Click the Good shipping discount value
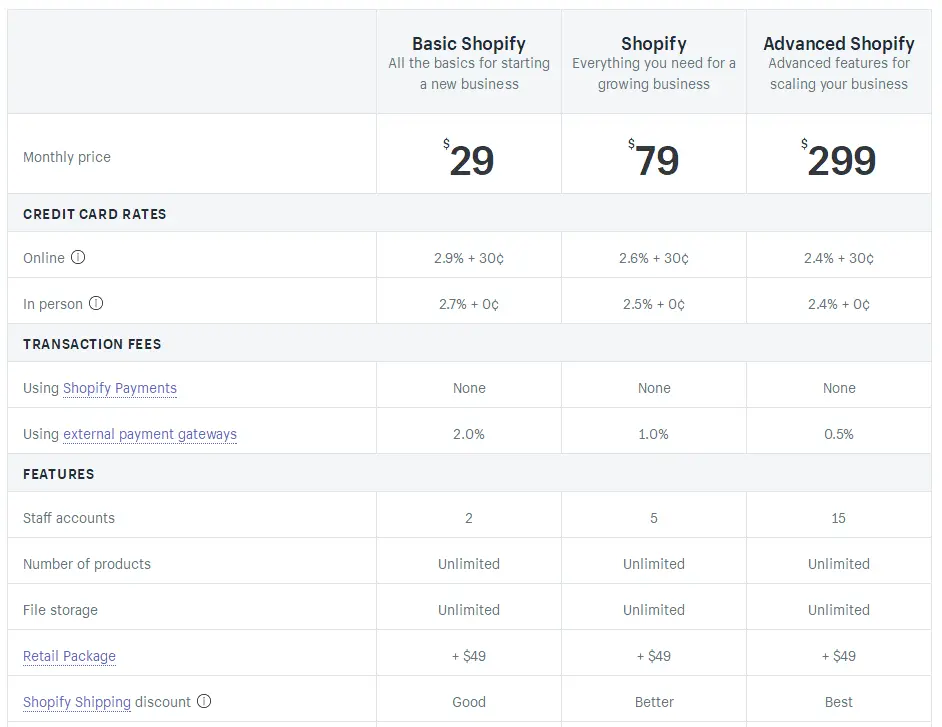942x727 pixels. pyautogui.click(x=469, y=702)
